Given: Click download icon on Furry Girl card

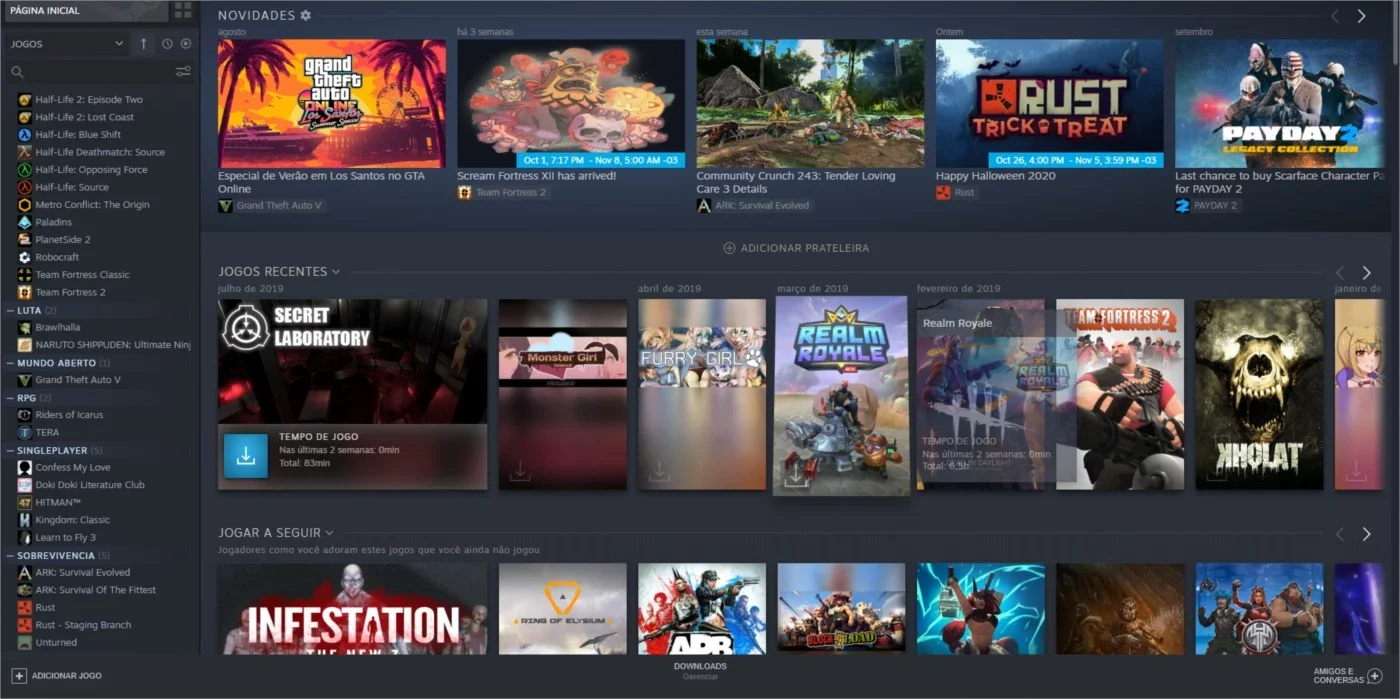Looking at the screenshot, I should click(659, 472).
